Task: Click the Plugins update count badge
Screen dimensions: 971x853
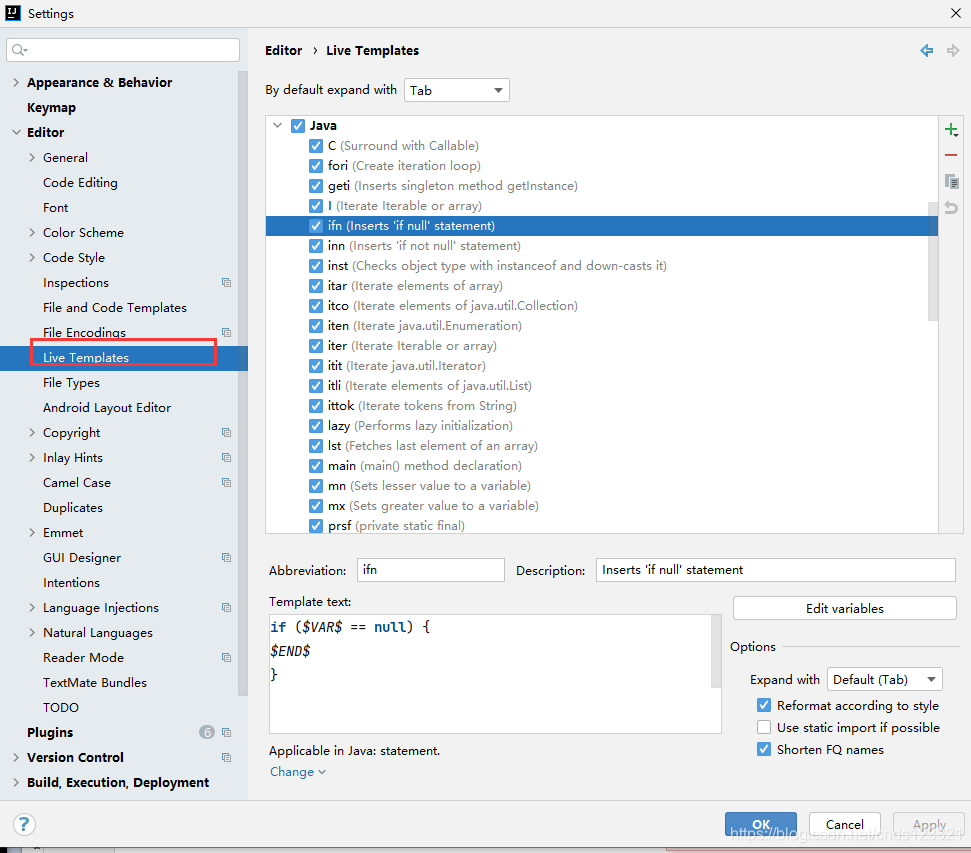Action: point(207,733)
